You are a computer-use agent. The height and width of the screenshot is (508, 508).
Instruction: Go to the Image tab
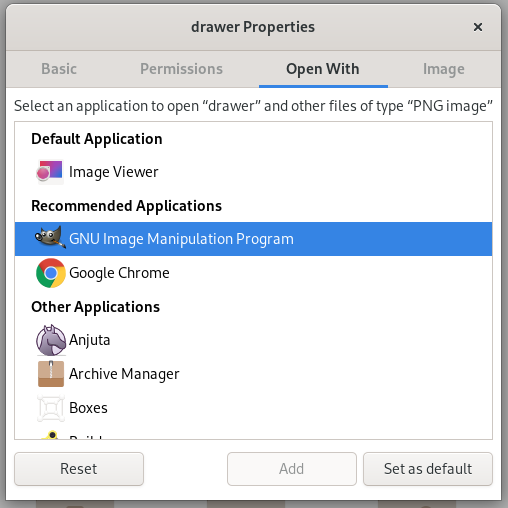pyautogui.click(x=444, y=69)
